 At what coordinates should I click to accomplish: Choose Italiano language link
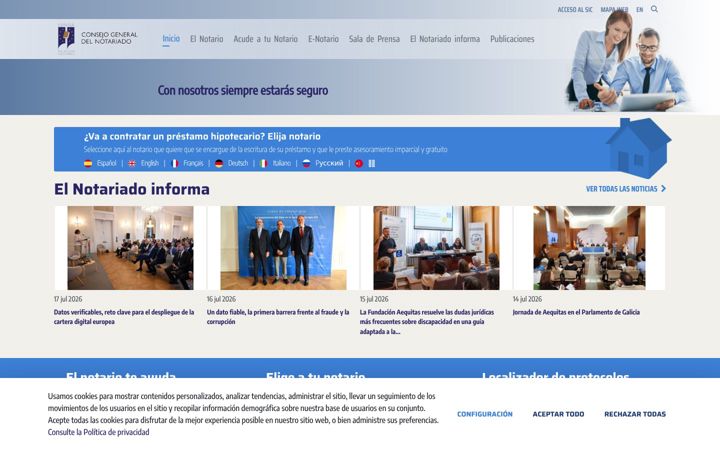click(x=281, y=163)
